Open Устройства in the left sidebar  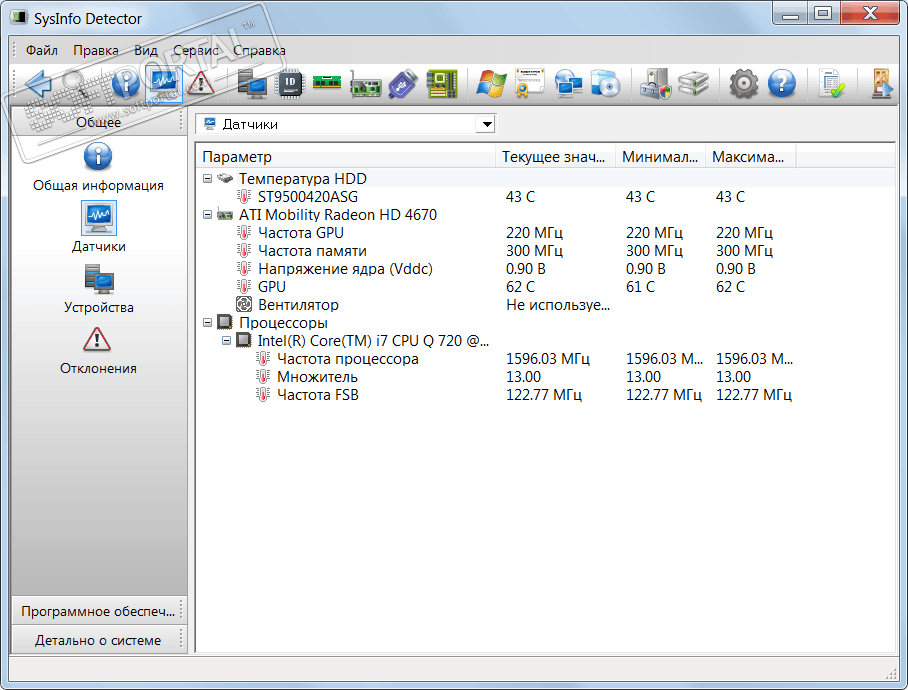(x=98, y=289)
